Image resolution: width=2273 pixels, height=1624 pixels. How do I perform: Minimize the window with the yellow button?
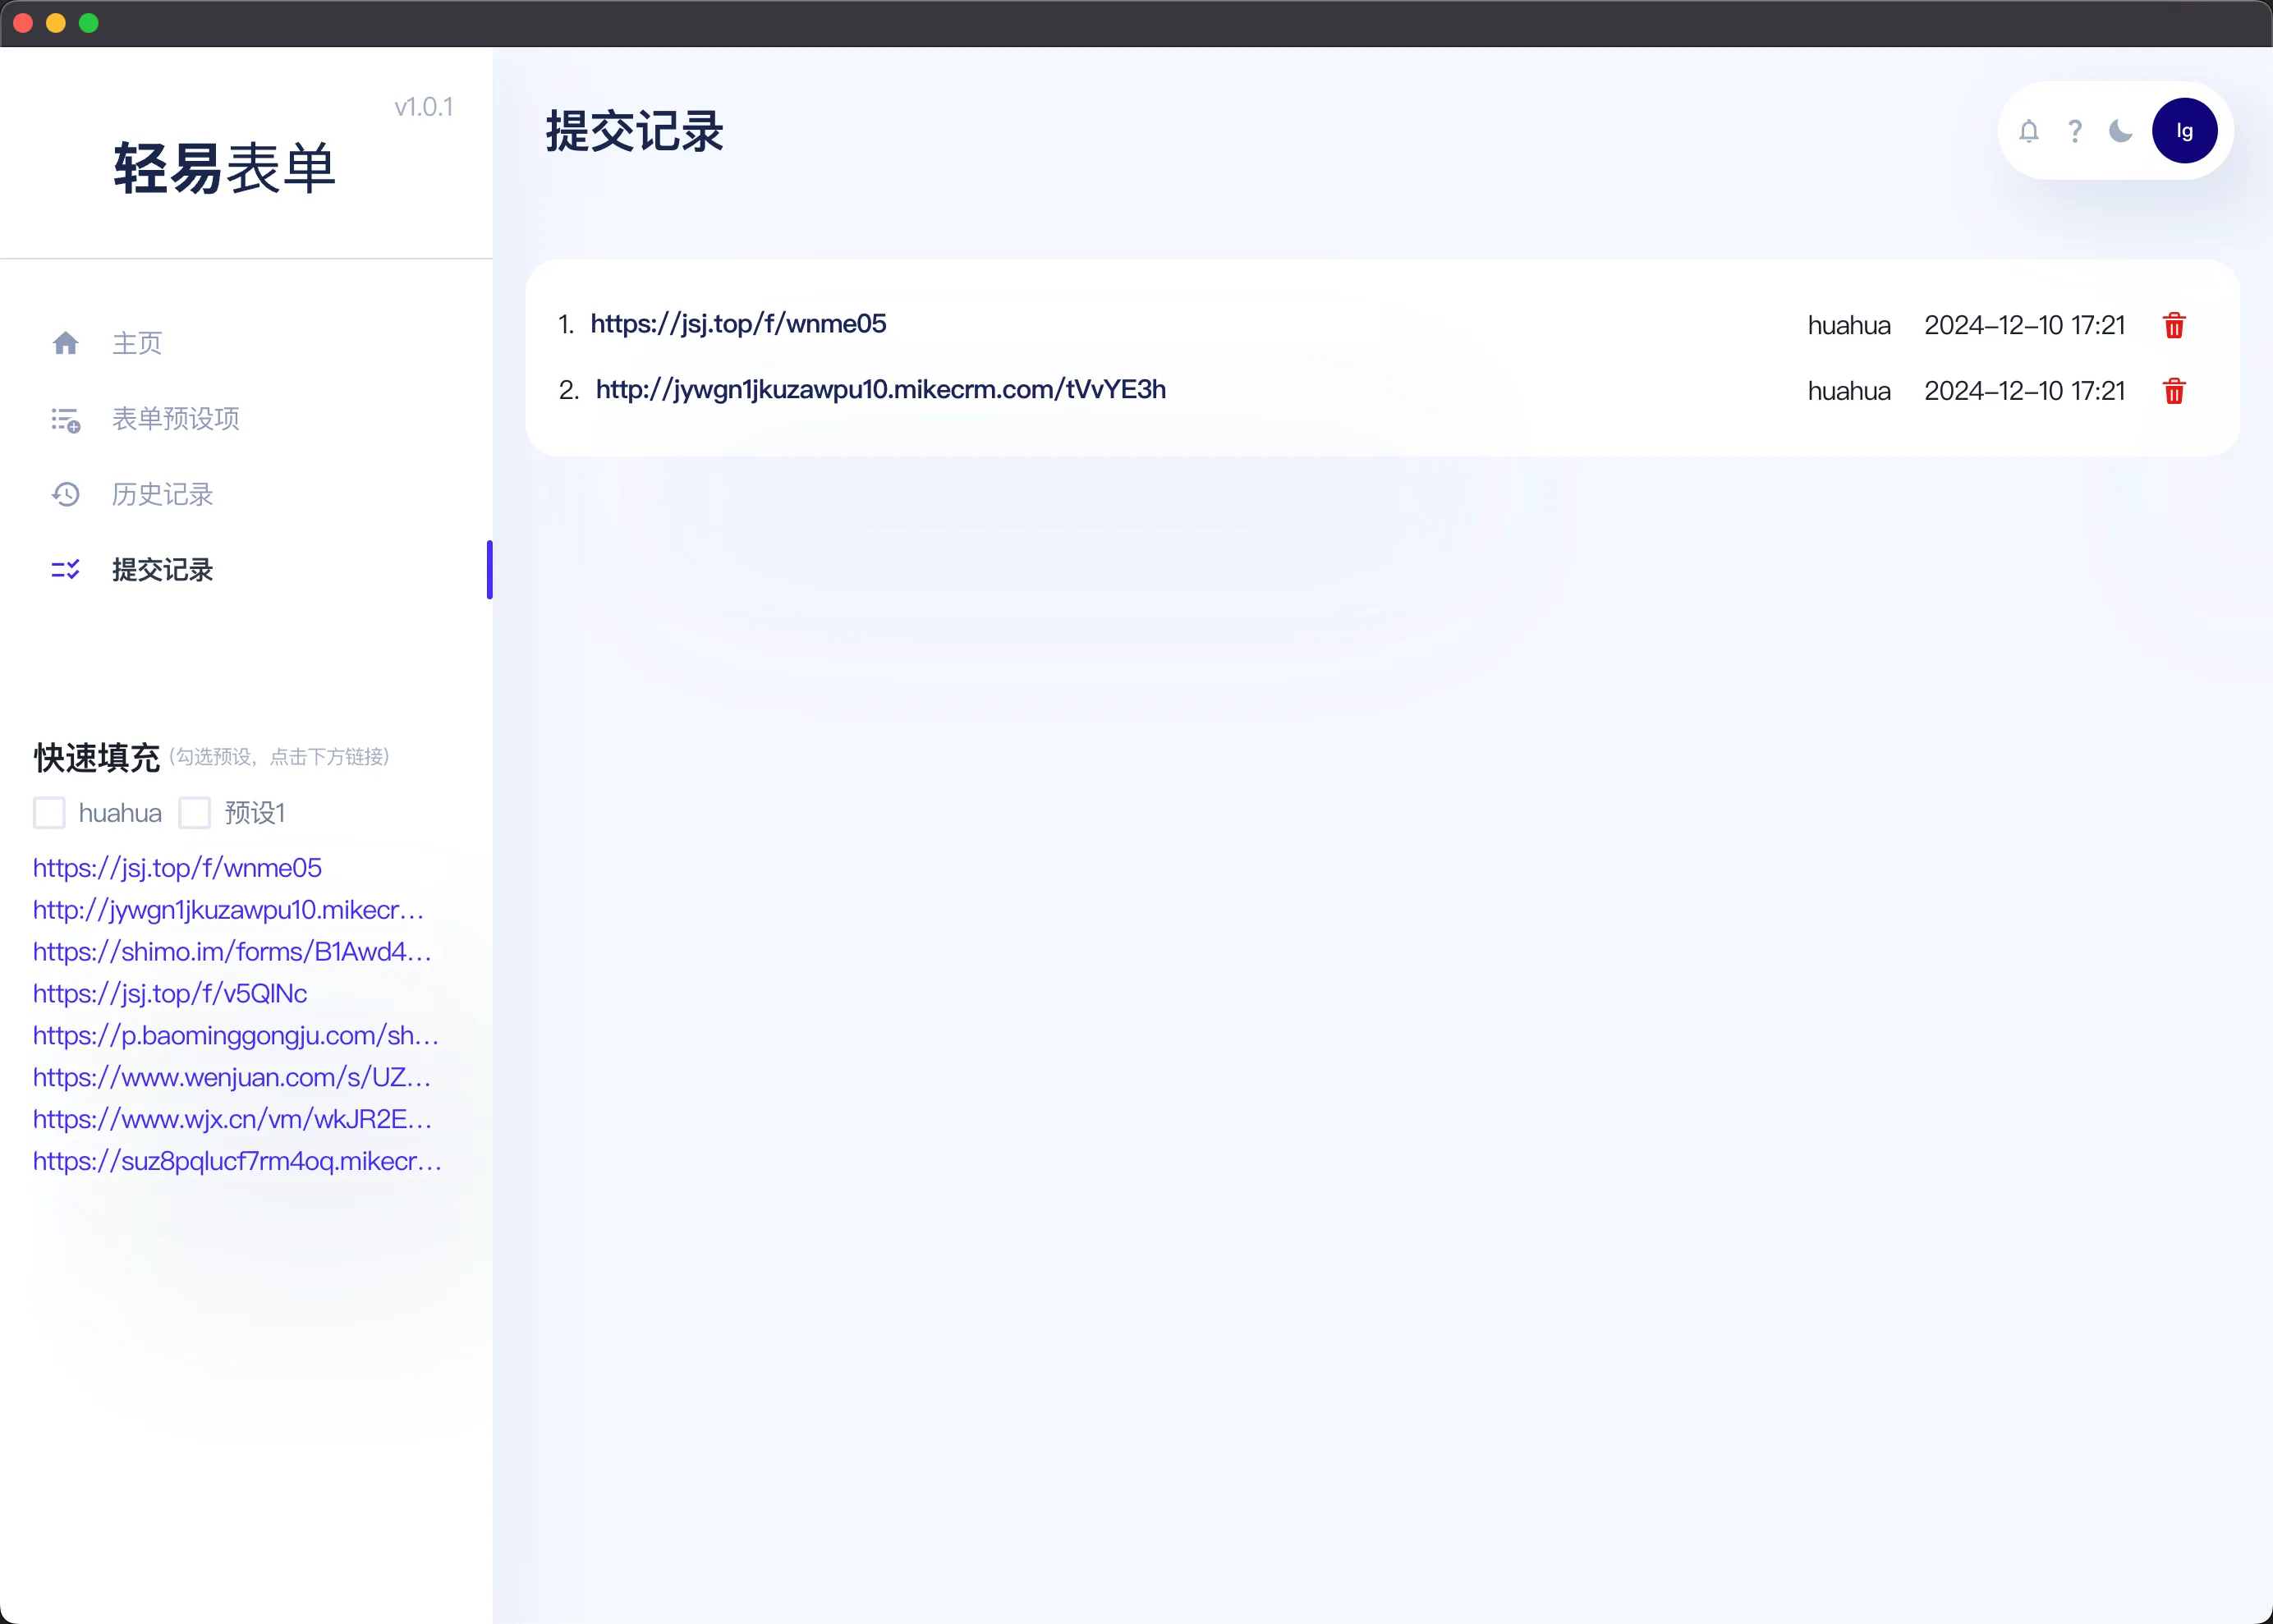55,22
